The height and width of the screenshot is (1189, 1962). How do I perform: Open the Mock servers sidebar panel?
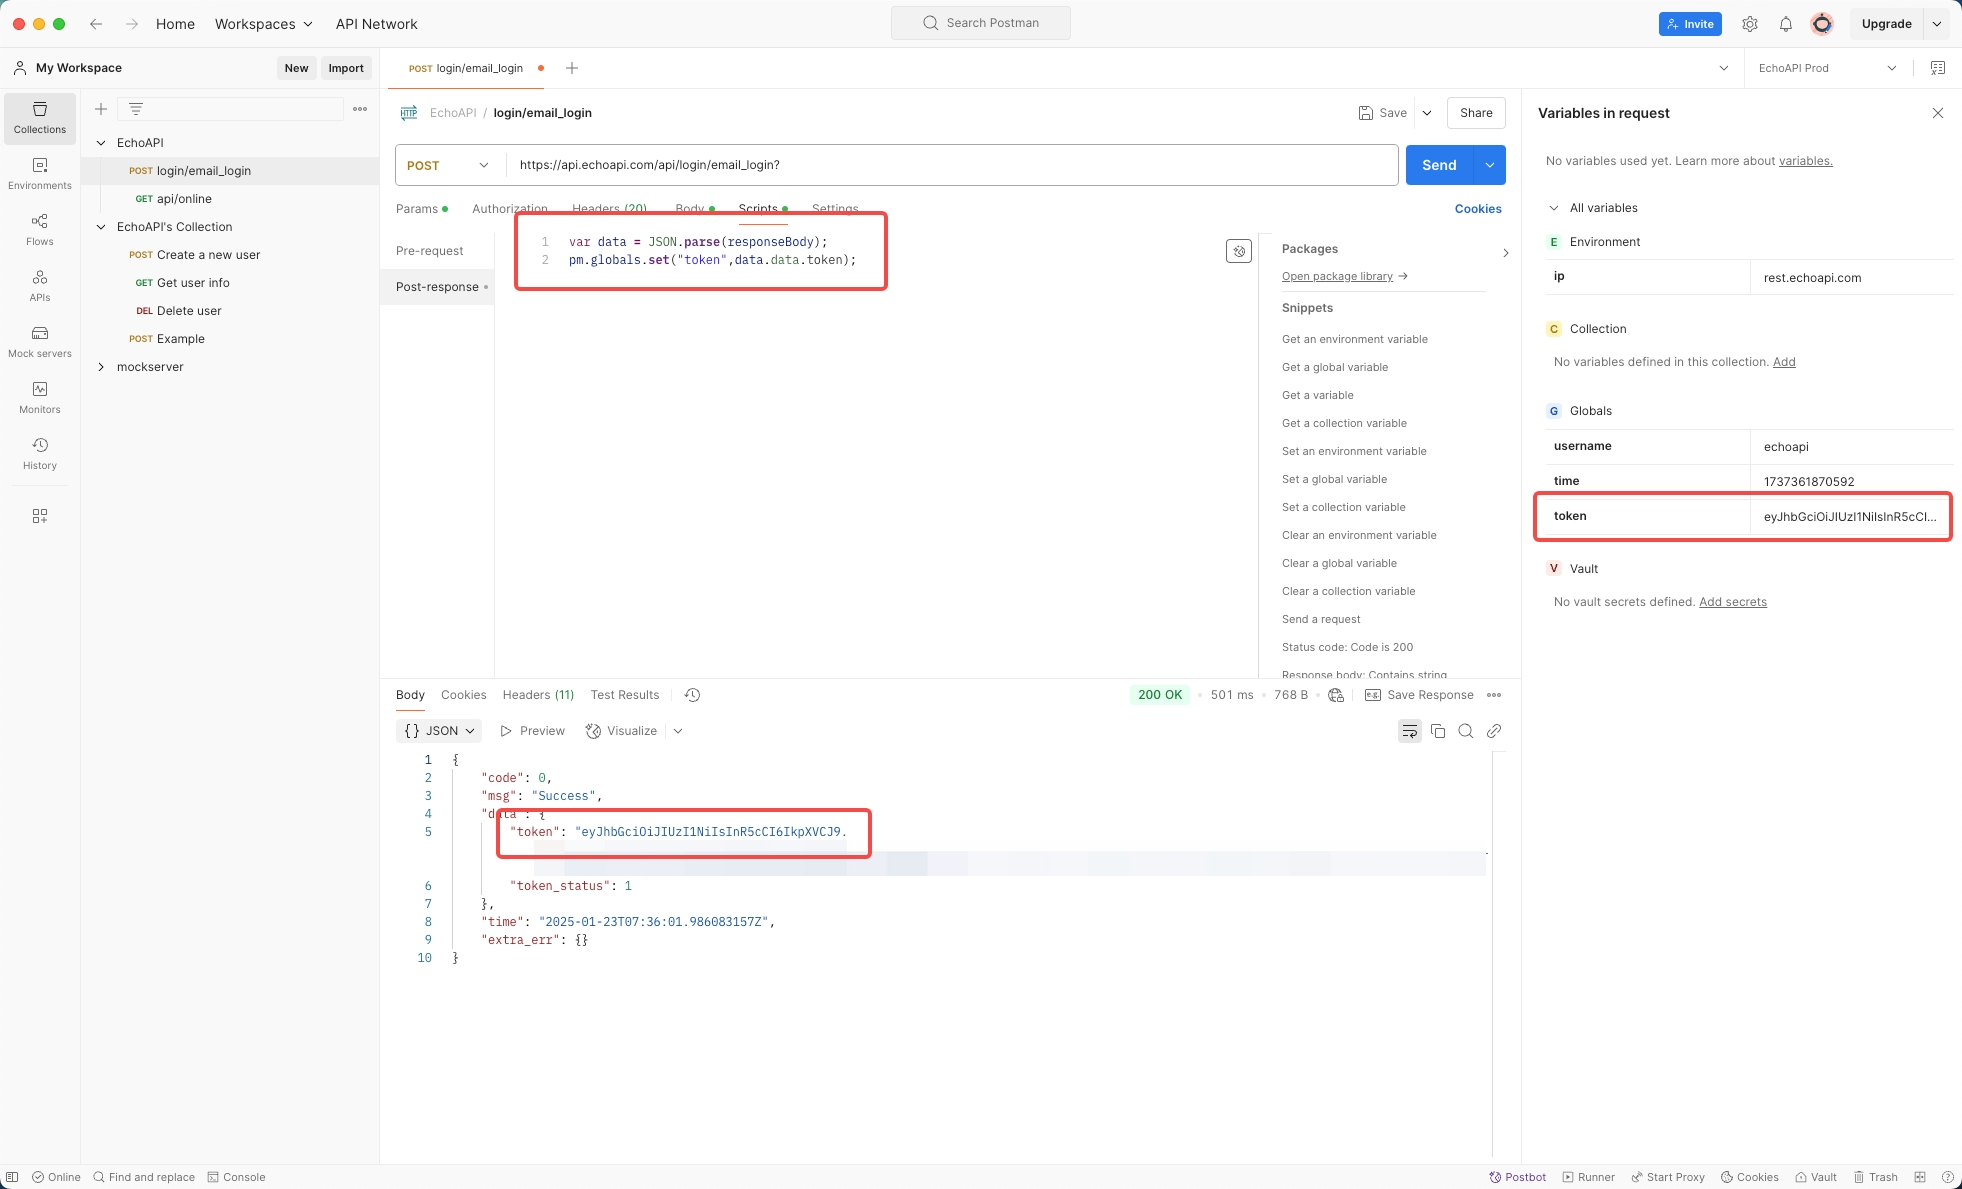[x=40, y=342]
